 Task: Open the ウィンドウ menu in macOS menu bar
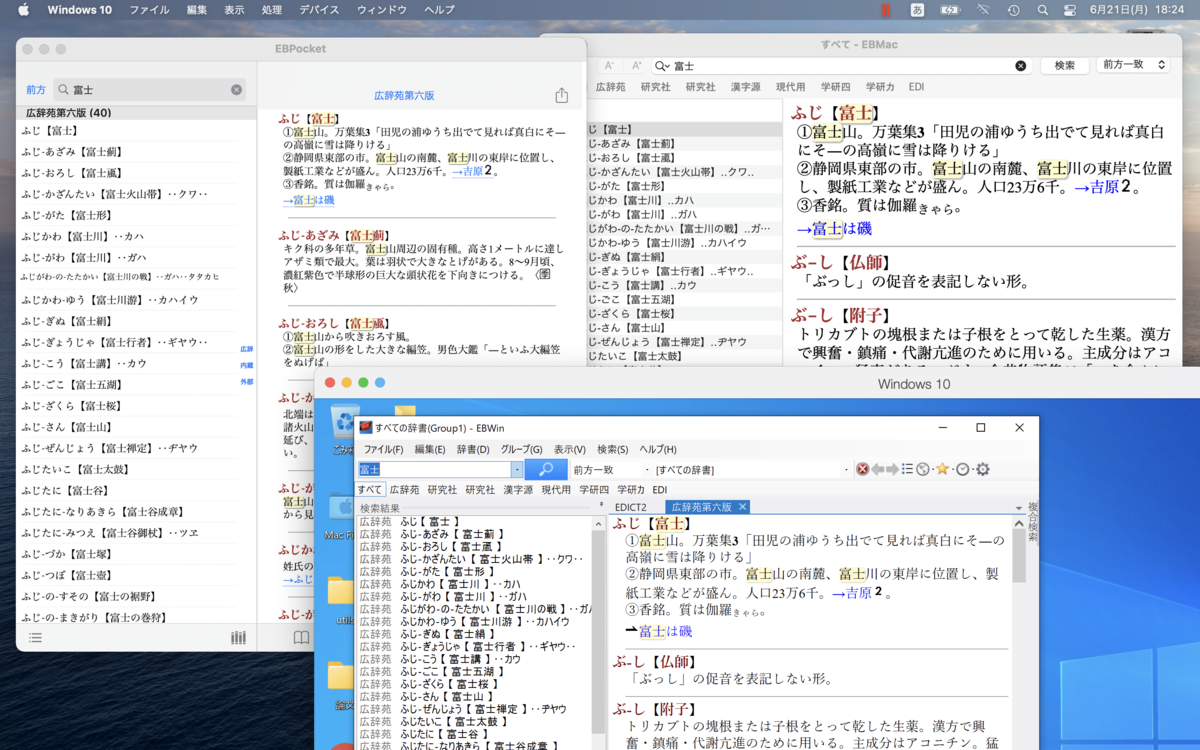(x=382, y=10)
